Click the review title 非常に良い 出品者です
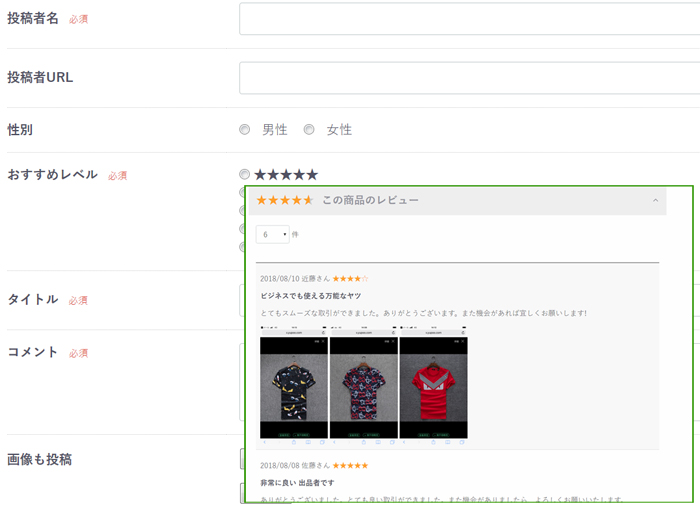Screen dimensions: 700x505 click(x=297, y=483)
